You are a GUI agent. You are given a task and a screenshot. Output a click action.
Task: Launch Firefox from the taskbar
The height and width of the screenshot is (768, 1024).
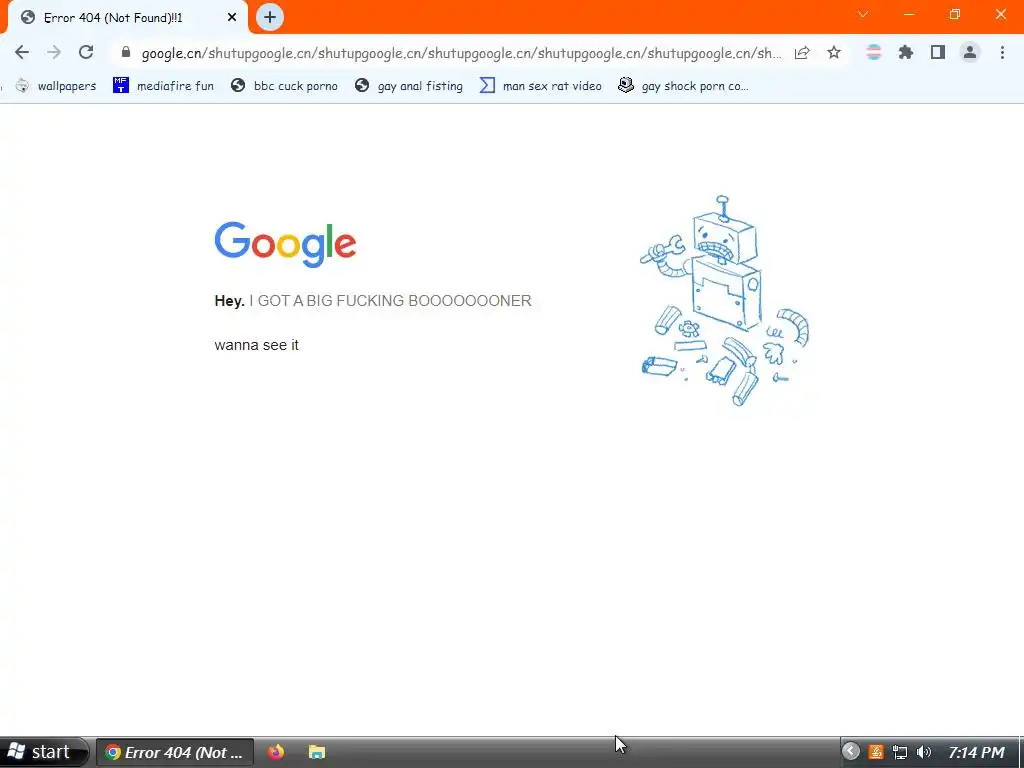pyautogui.click(x=276, y=752)
